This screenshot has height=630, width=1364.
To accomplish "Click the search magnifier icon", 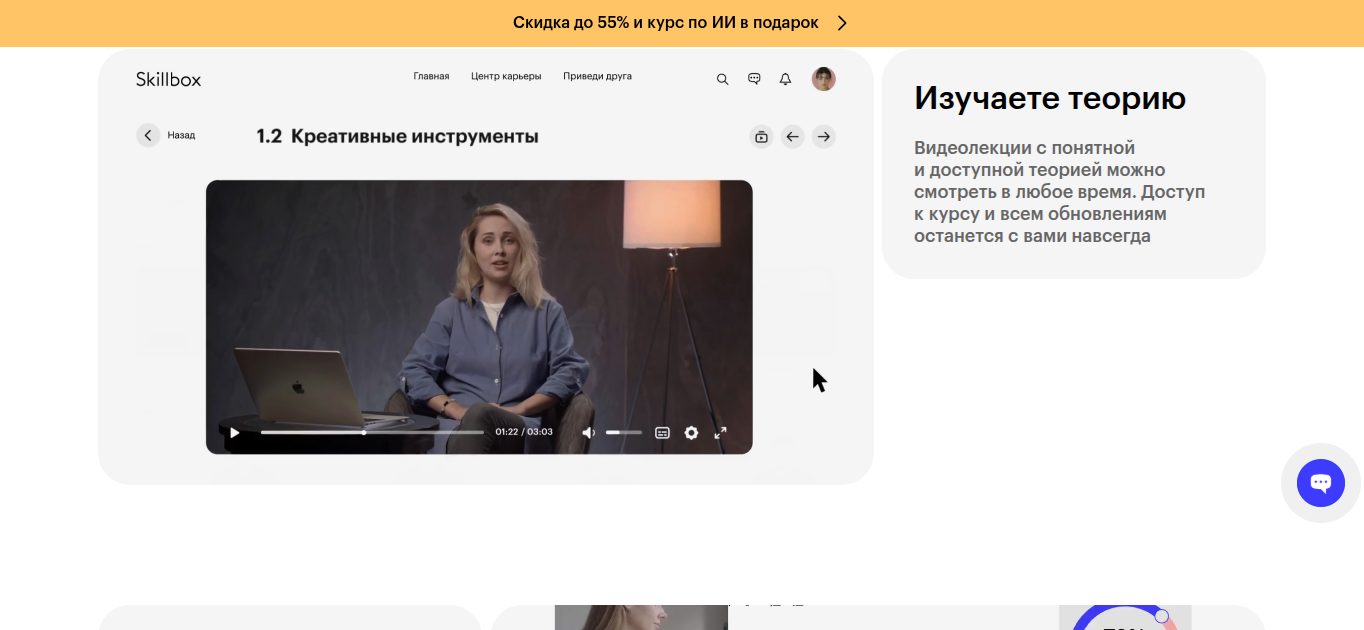I will click(722, 79).
